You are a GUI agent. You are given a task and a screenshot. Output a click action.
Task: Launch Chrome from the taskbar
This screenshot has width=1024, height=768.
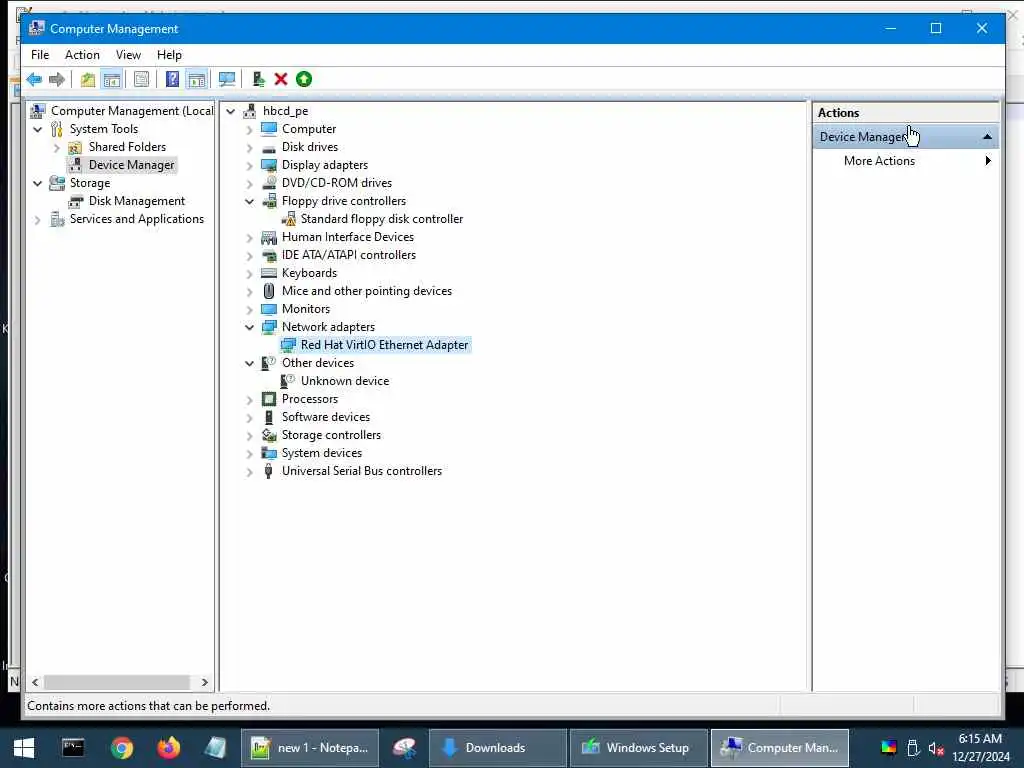(x=121, y=748)
